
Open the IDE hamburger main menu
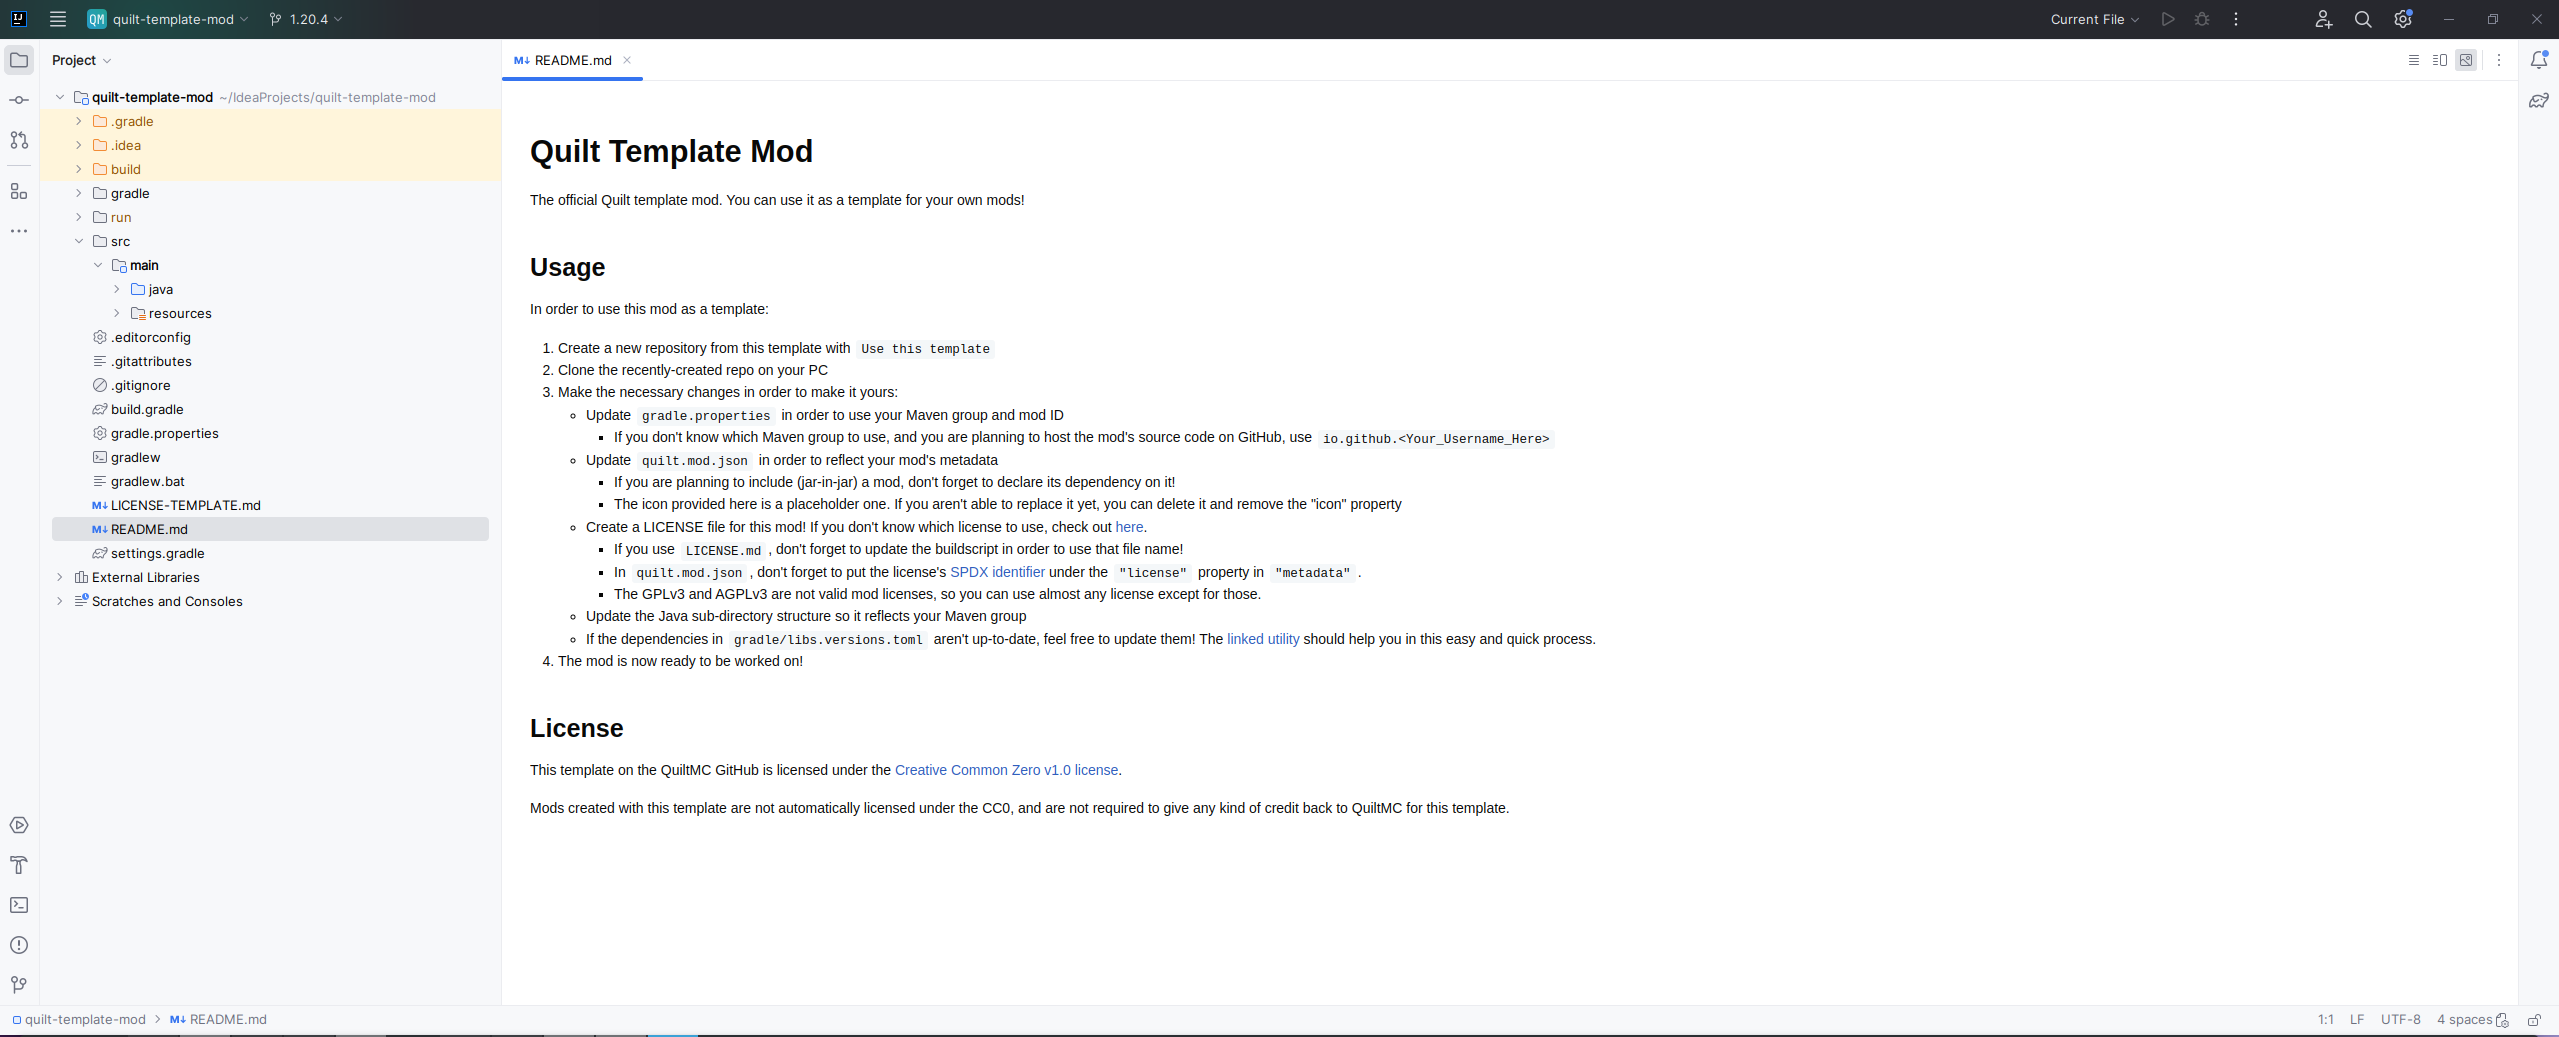pos(57,19)
